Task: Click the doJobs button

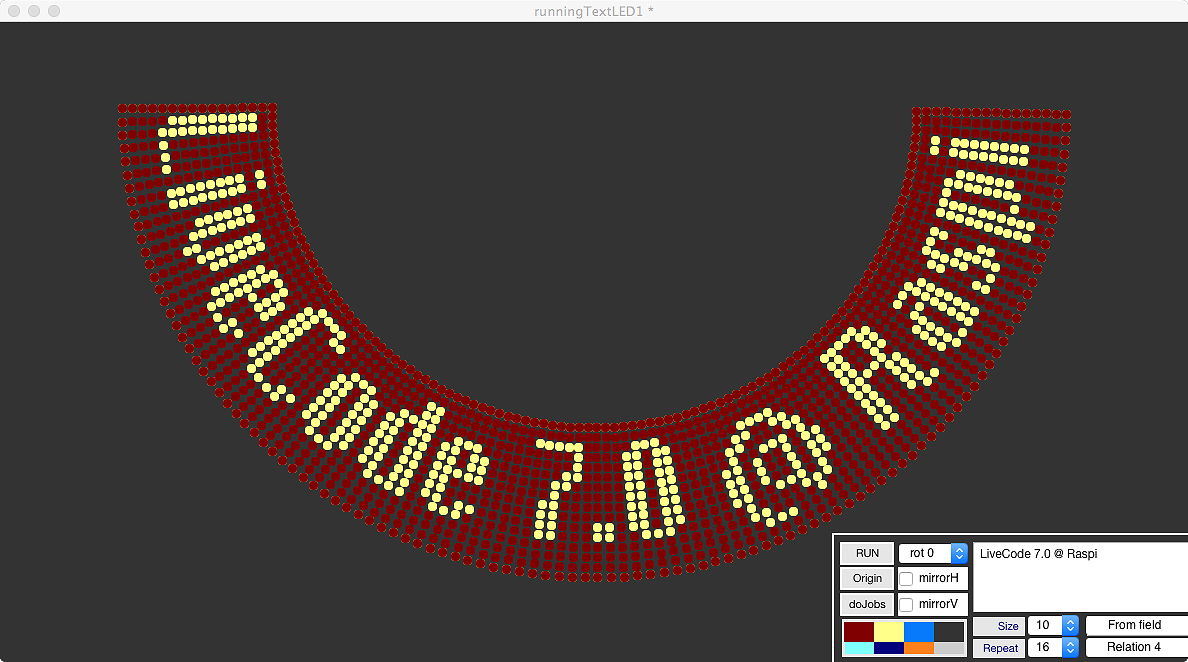Action: (867, 604)
